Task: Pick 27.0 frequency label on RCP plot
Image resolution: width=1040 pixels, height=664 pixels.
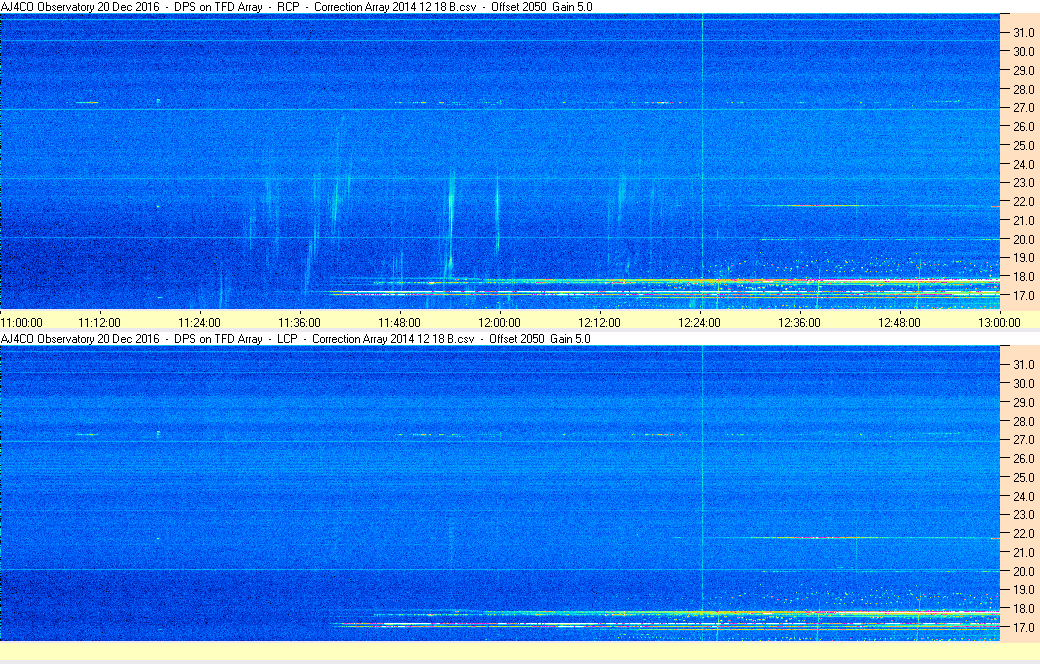Action: coord(1023,107)
